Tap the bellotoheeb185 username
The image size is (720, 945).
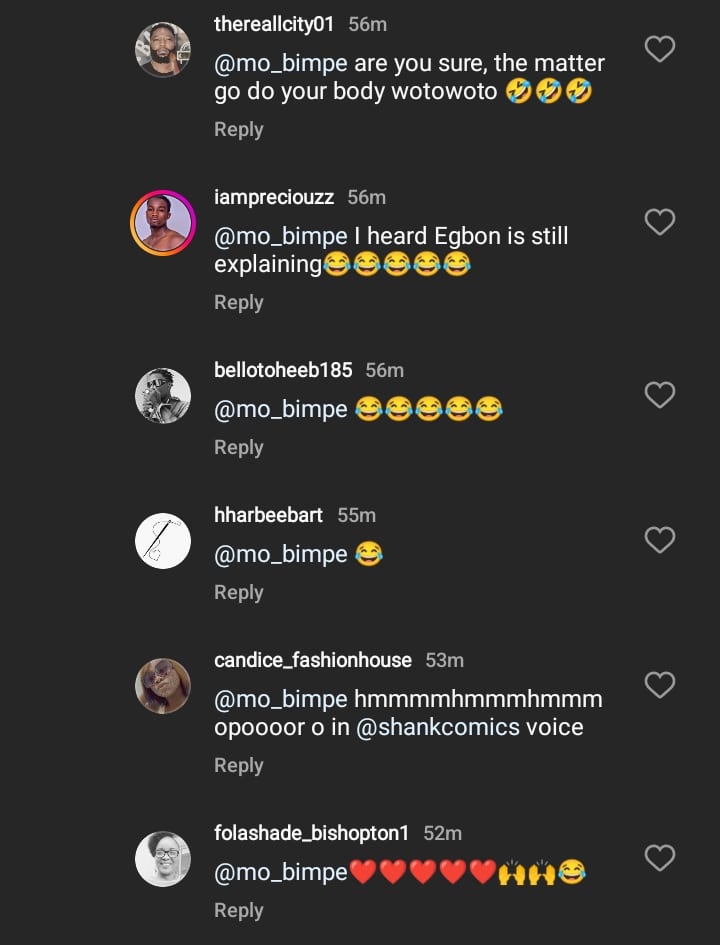click(x=283, y=370)
